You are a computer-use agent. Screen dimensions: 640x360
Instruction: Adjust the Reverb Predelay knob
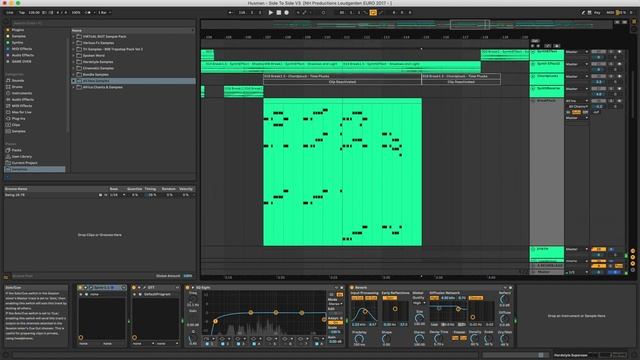[x=359, y=339]
